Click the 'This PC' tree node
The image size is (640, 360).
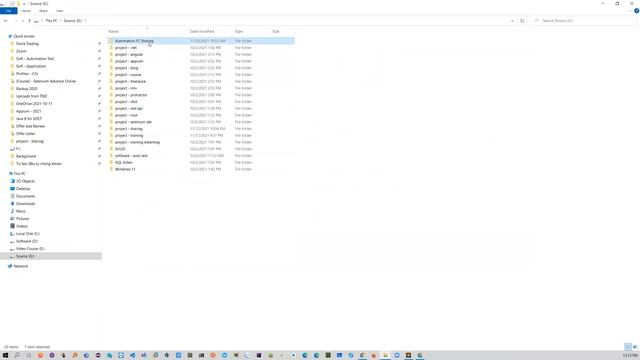point(19,173)
